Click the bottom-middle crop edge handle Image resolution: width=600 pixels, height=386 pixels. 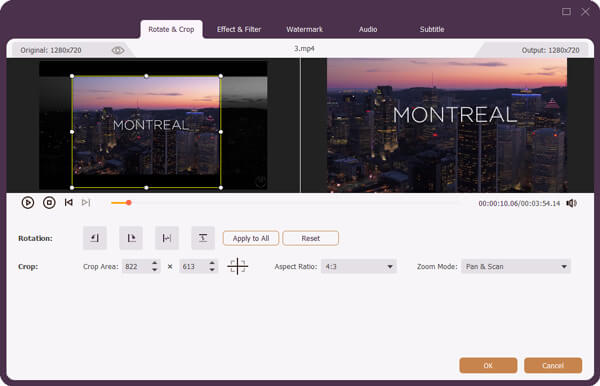click(146, 188)
